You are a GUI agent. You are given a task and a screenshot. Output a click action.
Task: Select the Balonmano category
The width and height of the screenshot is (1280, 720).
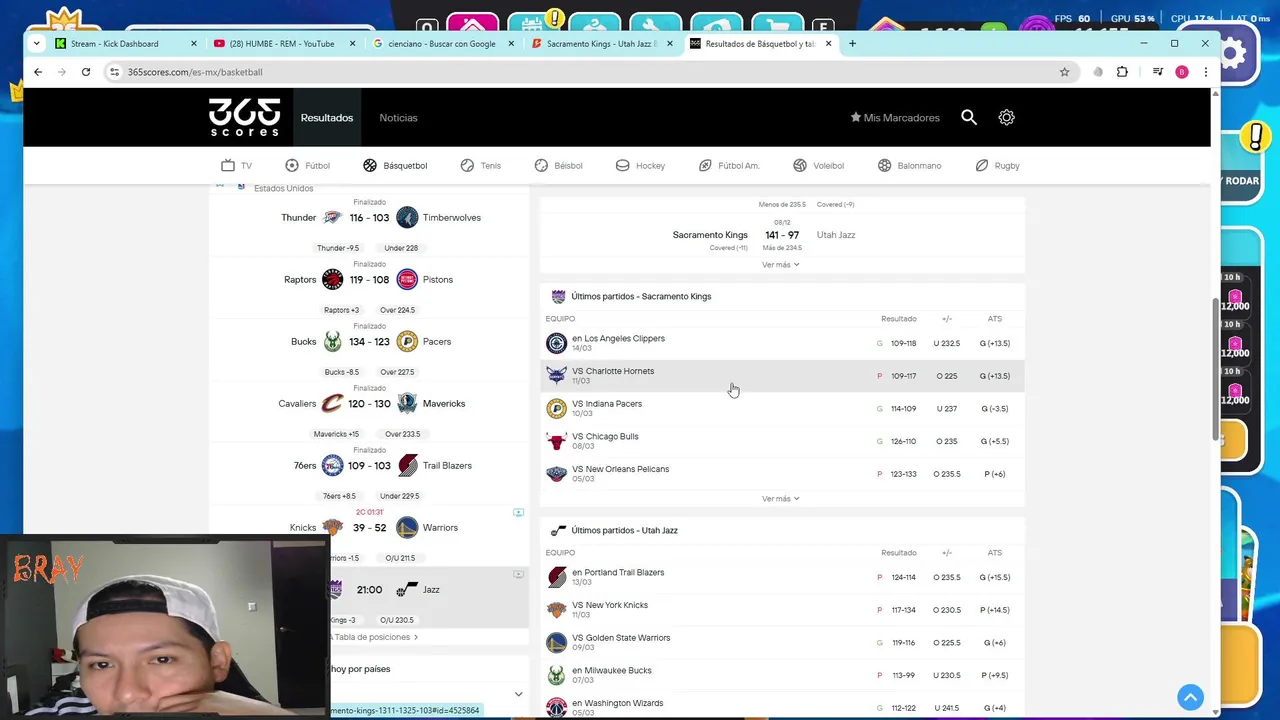(909, 165)
